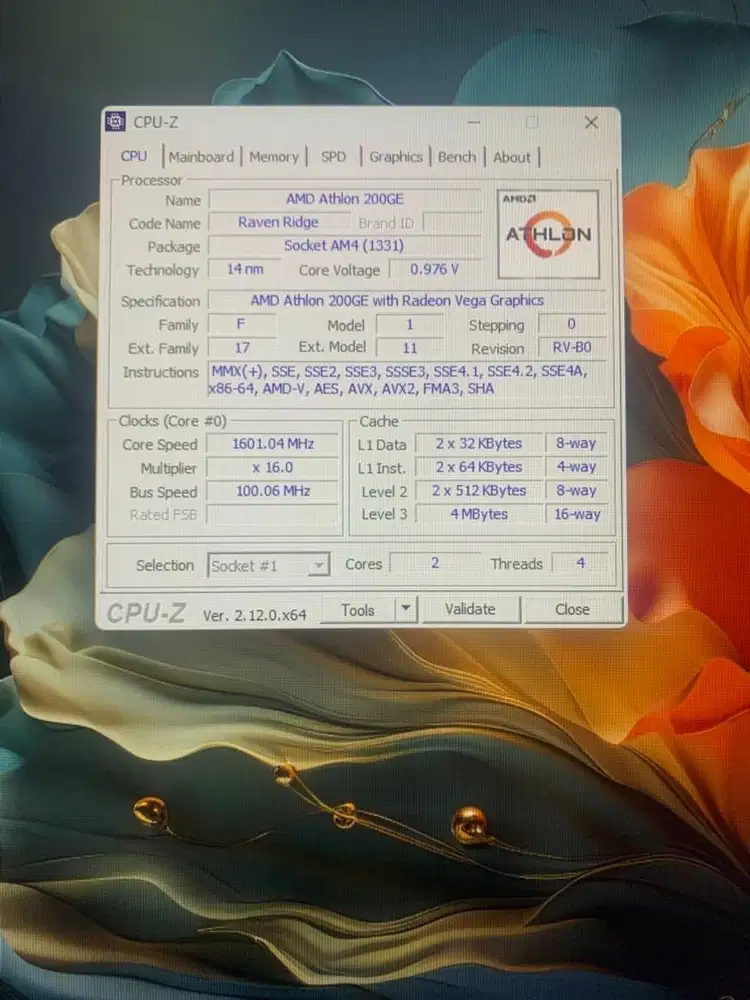Image resolution: width=750 pixels, height=1000 pixels.
Task: Click the multiplier value x 16.0
Action: [x=272, y=467]
